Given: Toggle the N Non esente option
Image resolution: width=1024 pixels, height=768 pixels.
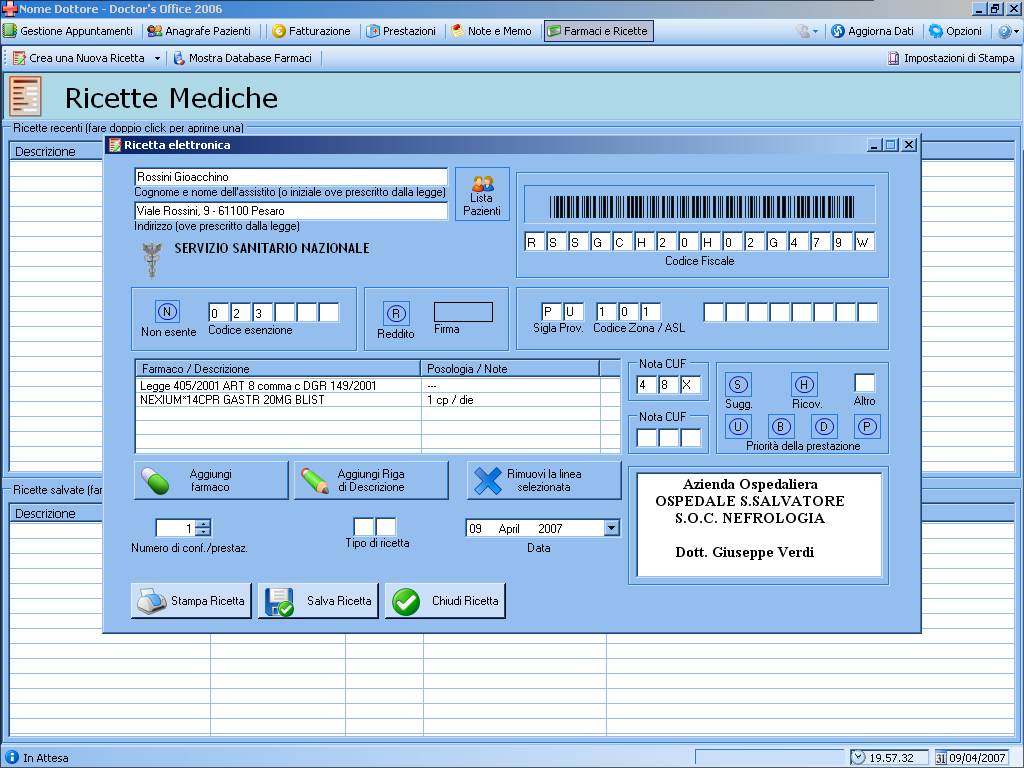Looking at the screenshot, I should pyautogui.click(x=167, y=312).
